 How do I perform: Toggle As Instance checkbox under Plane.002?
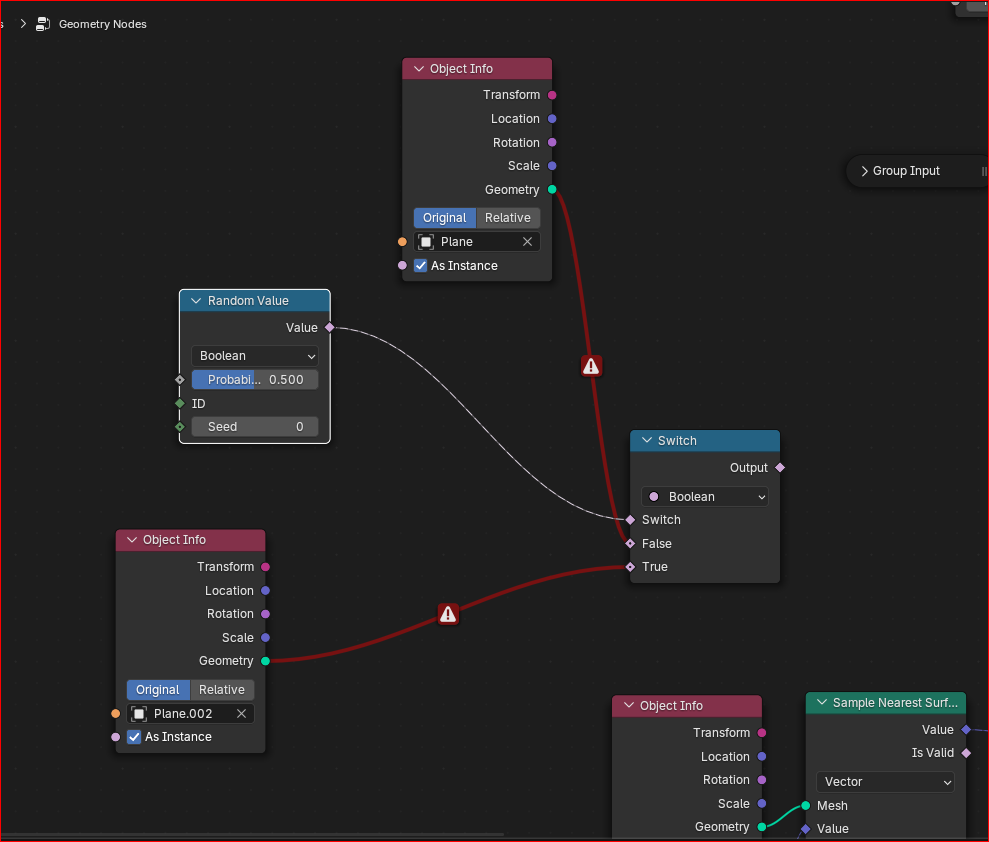pyautogui.click(x=134, y=737)
